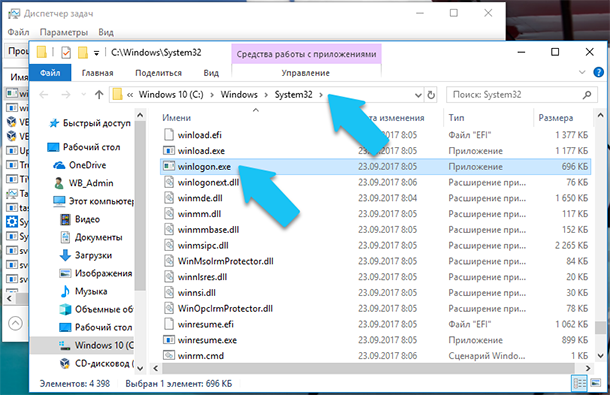The height and width of the screenshot is (395, 610).
Task: Click the Windows breadcrumb segment
Action: coord(239,95)
